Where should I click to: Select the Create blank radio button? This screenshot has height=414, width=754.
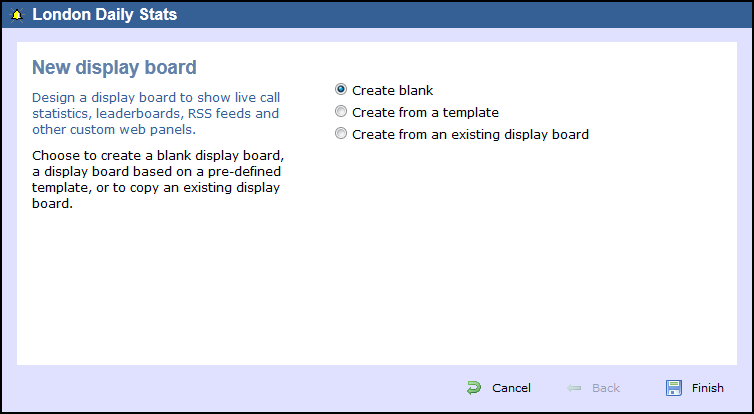point(341,90)
